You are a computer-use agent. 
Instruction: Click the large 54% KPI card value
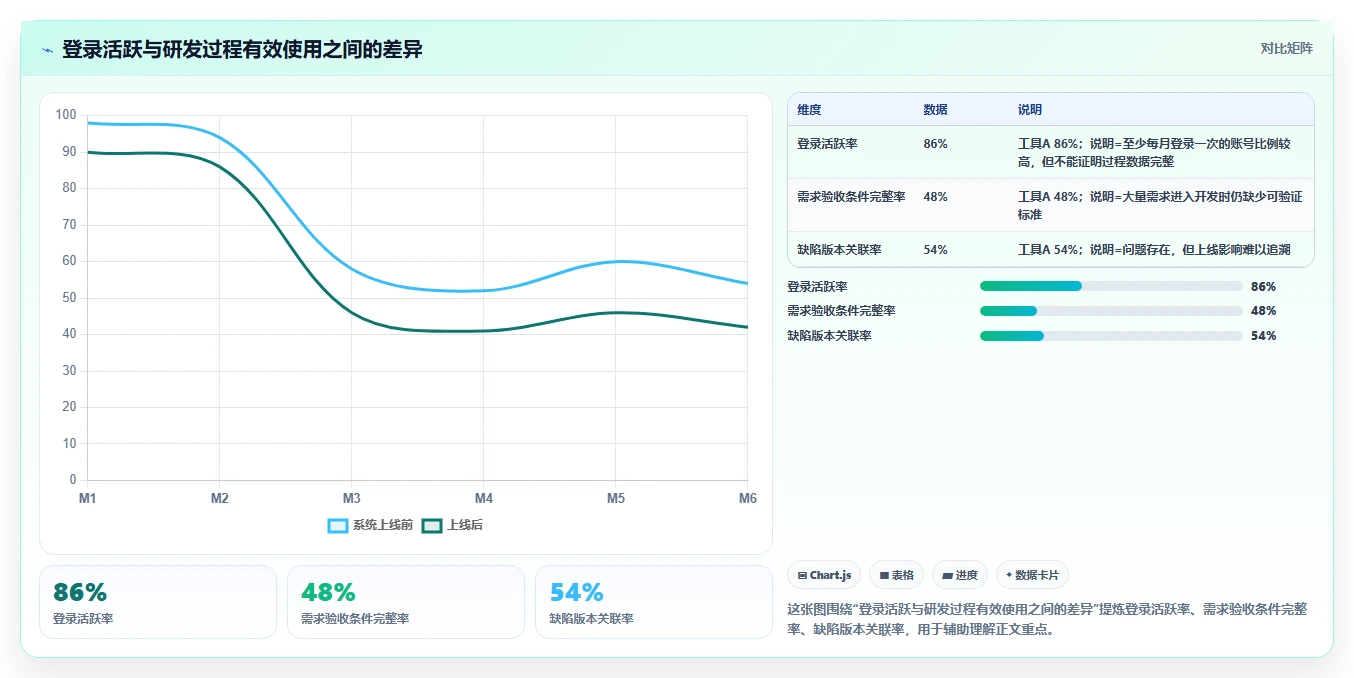pos(576,593)
